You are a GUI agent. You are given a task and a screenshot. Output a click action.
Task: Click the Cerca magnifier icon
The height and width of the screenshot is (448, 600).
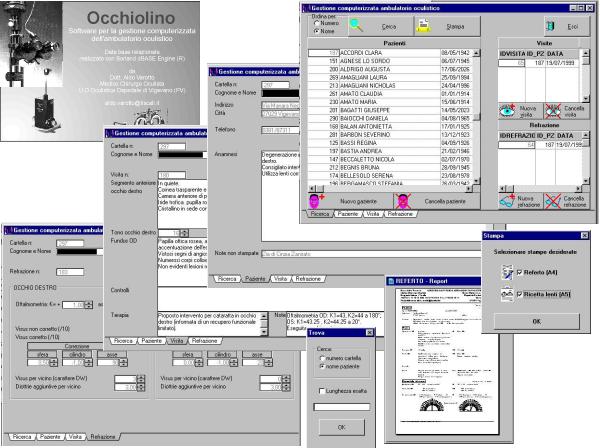pos(356,26)
